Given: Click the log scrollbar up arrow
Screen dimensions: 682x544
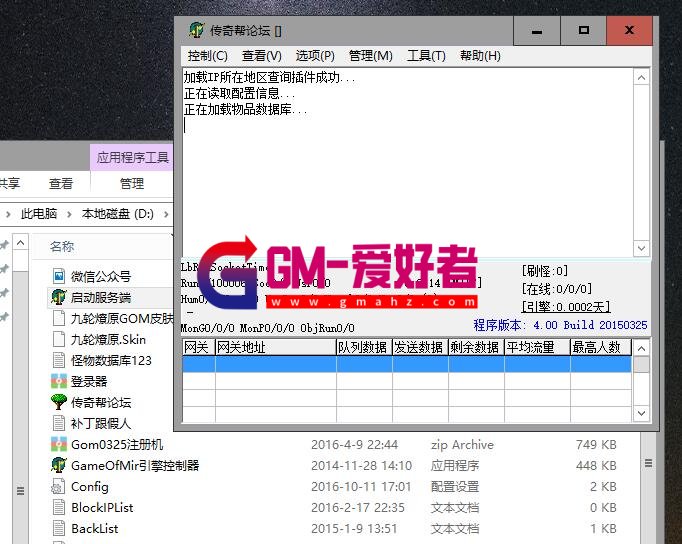Looking at the screenshot, I should pyautogui.click(x=642, y=78).
